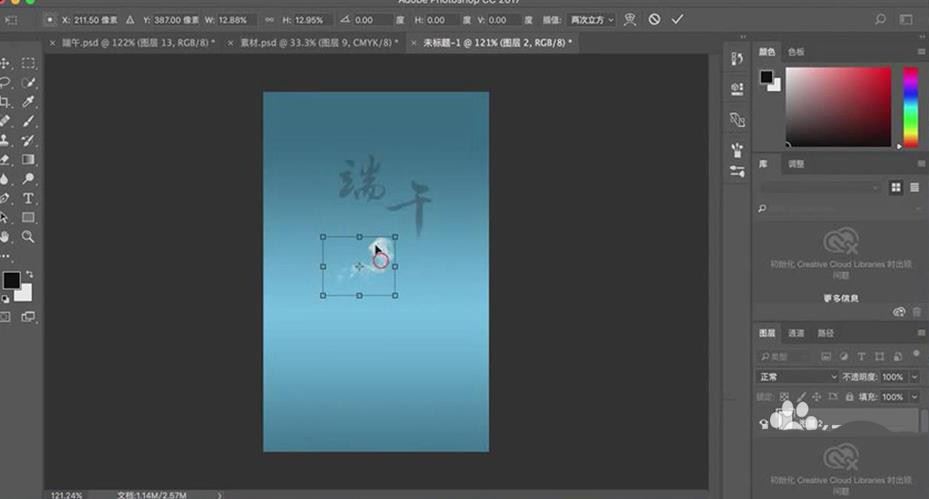
Task: Open the interpolation dropdown in options bar
Action: pos(592,20)
